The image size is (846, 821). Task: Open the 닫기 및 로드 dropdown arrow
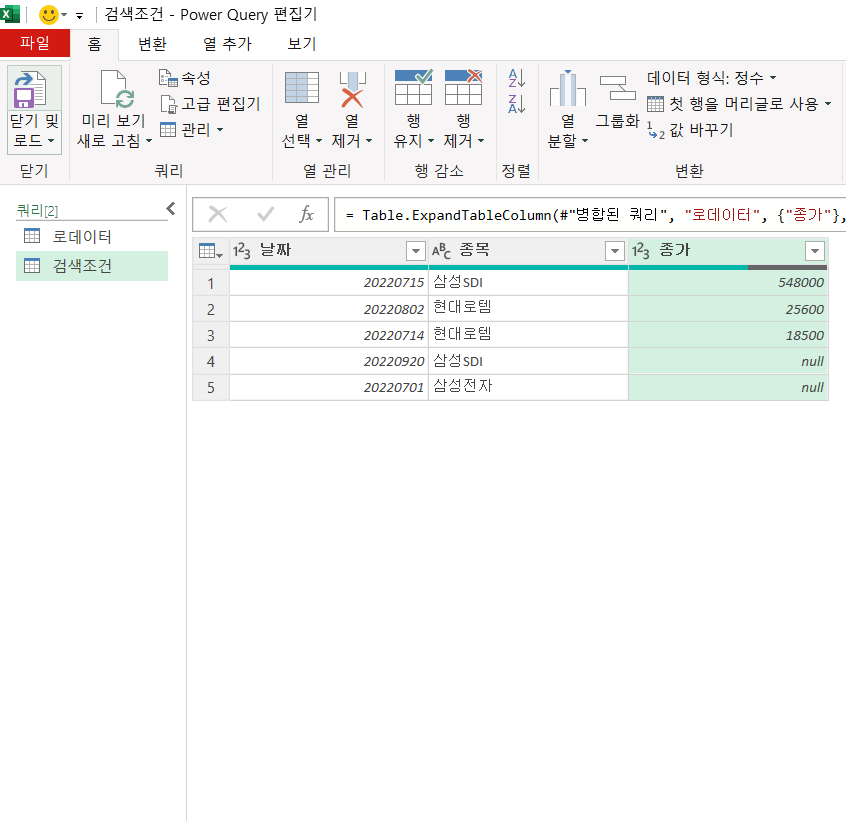pyautogui.click(x=51, y=141)
